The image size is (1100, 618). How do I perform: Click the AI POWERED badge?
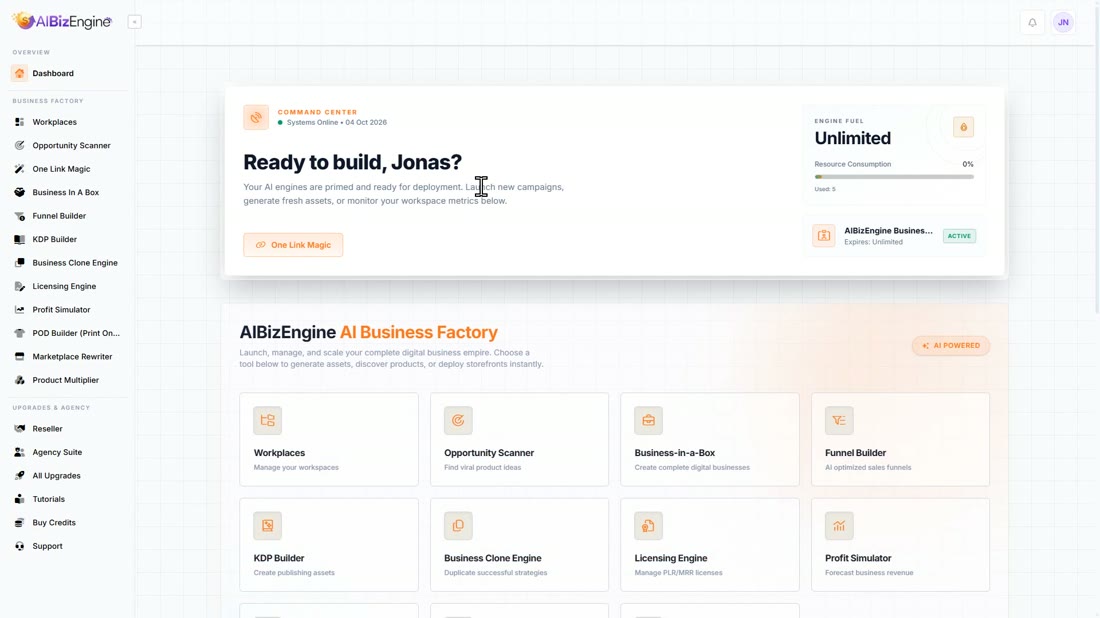pos(951,346)
